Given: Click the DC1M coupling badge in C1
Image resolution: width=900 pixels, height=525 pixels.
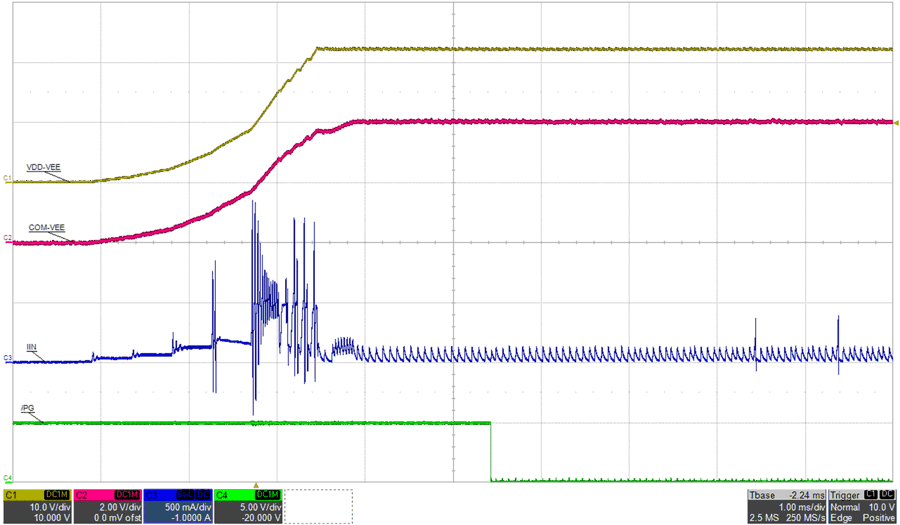Looking at the screenshot, I should (x=55, y=495).
